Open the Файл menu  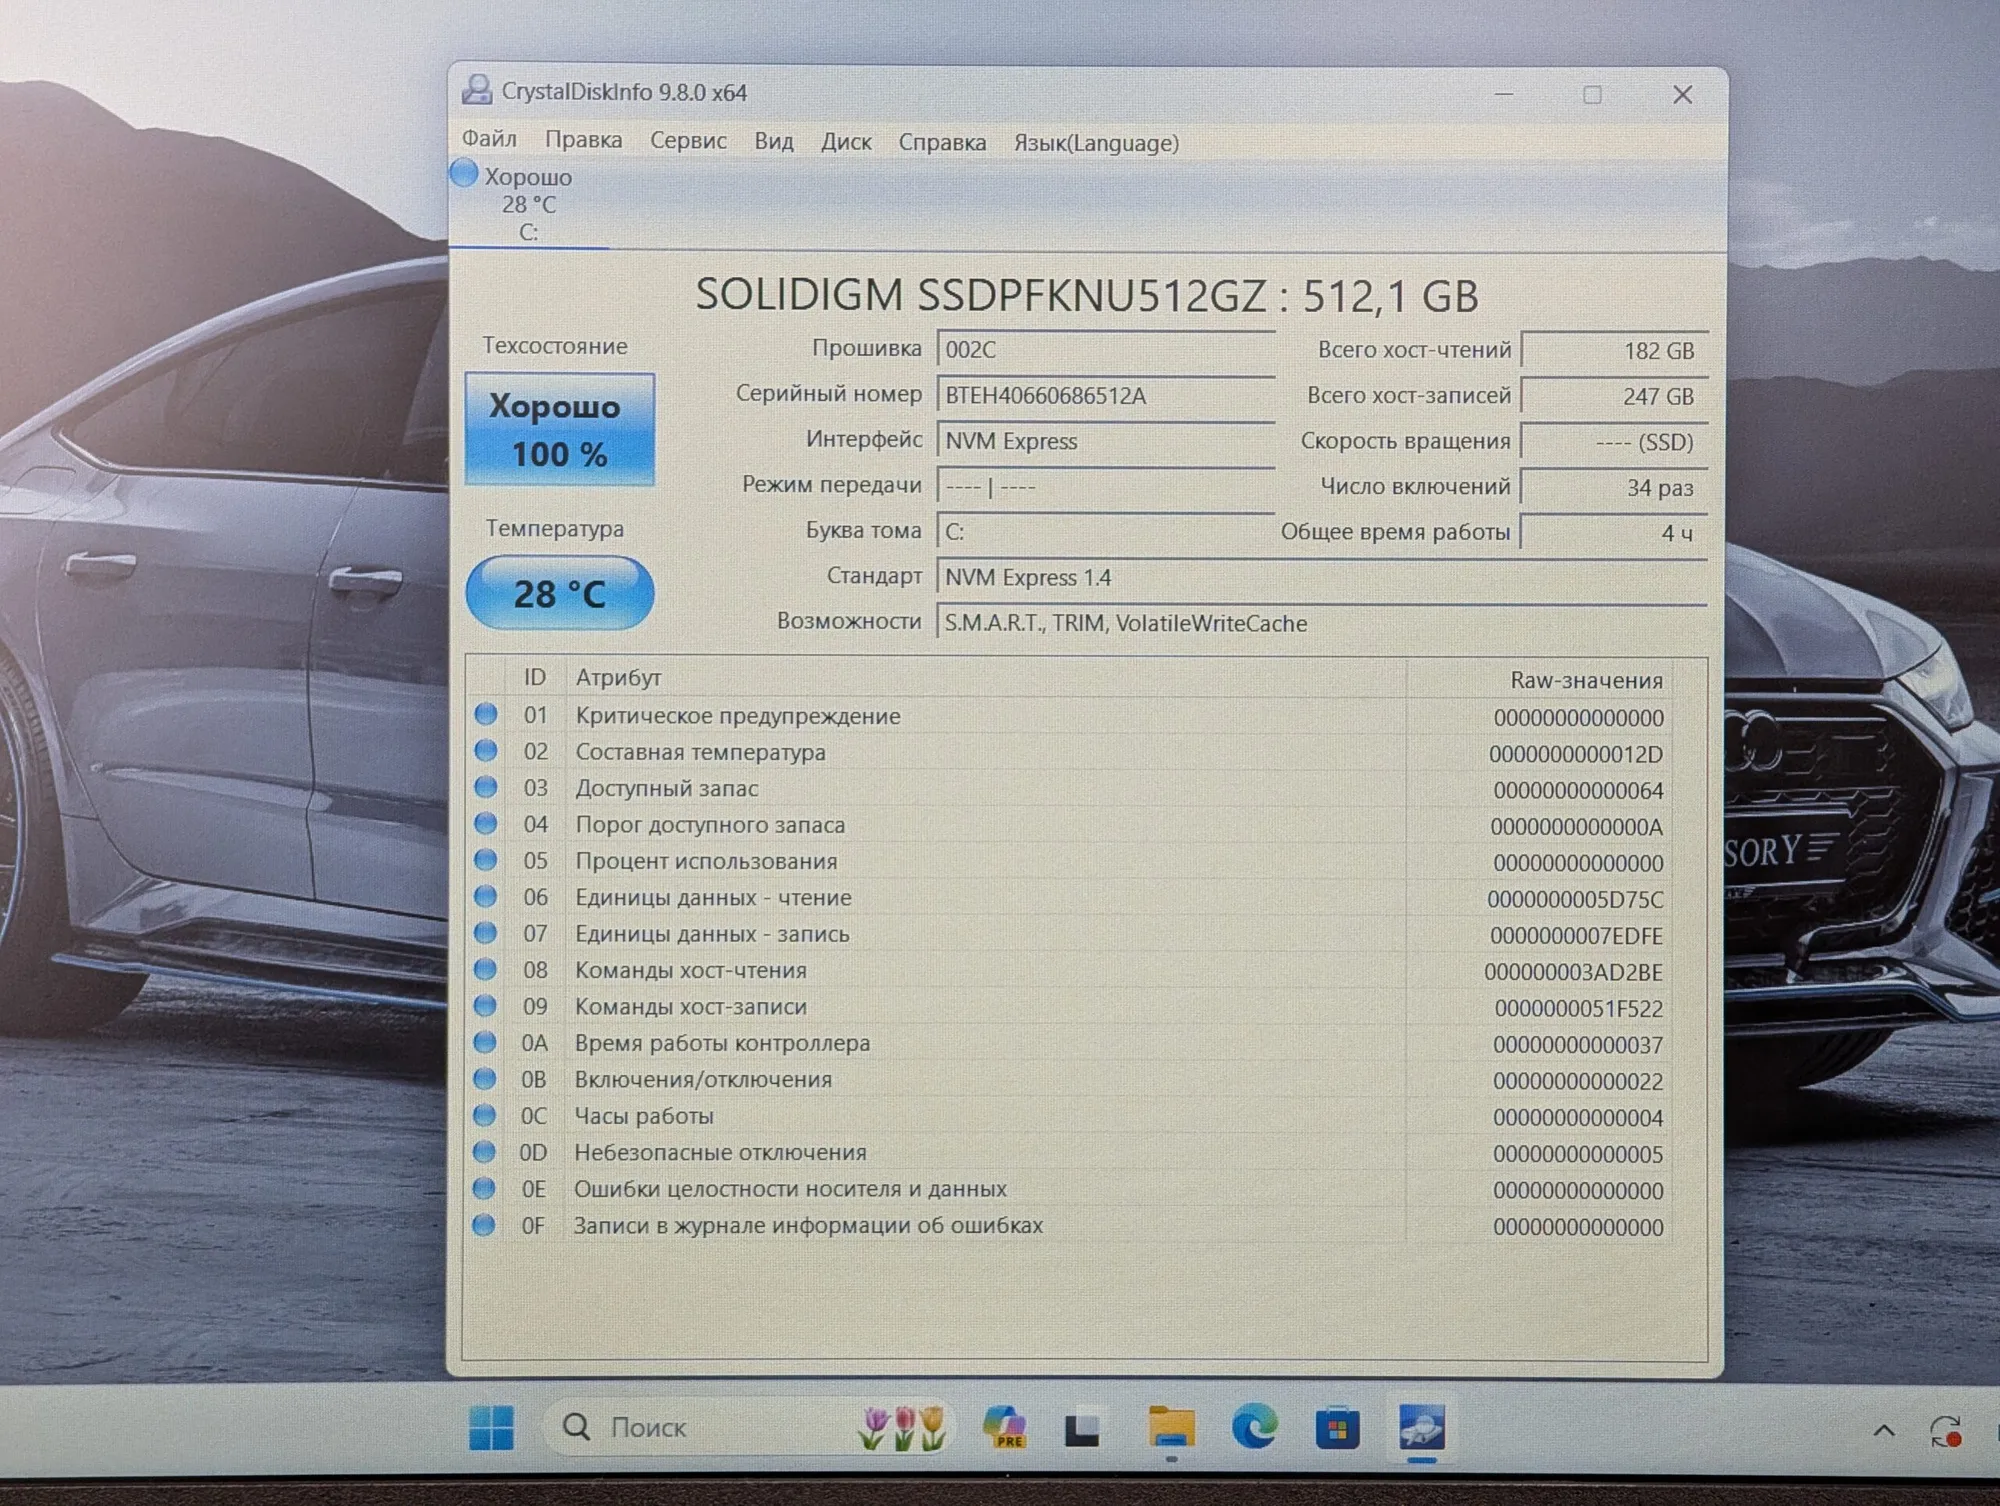(489, 139)
